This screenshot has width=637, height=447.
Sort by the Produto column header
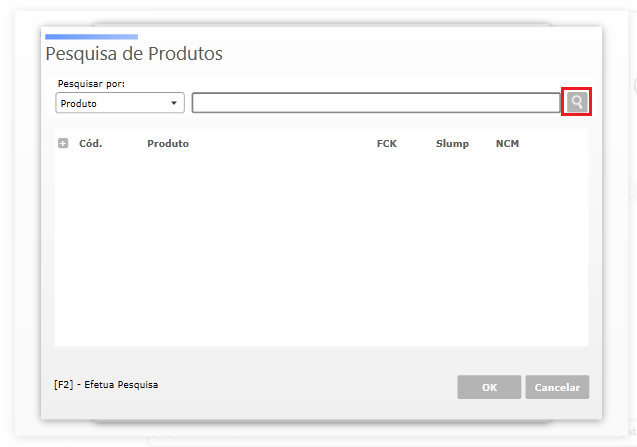pos(168,143)
